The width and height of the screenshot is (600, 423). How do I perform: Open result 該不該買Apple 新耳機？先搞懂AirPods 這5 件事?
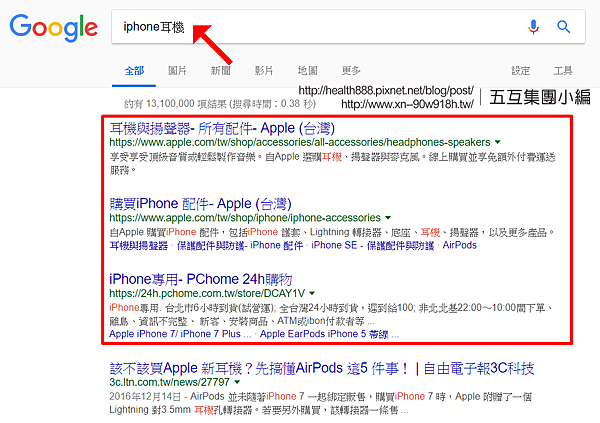[x=321, y=368]
